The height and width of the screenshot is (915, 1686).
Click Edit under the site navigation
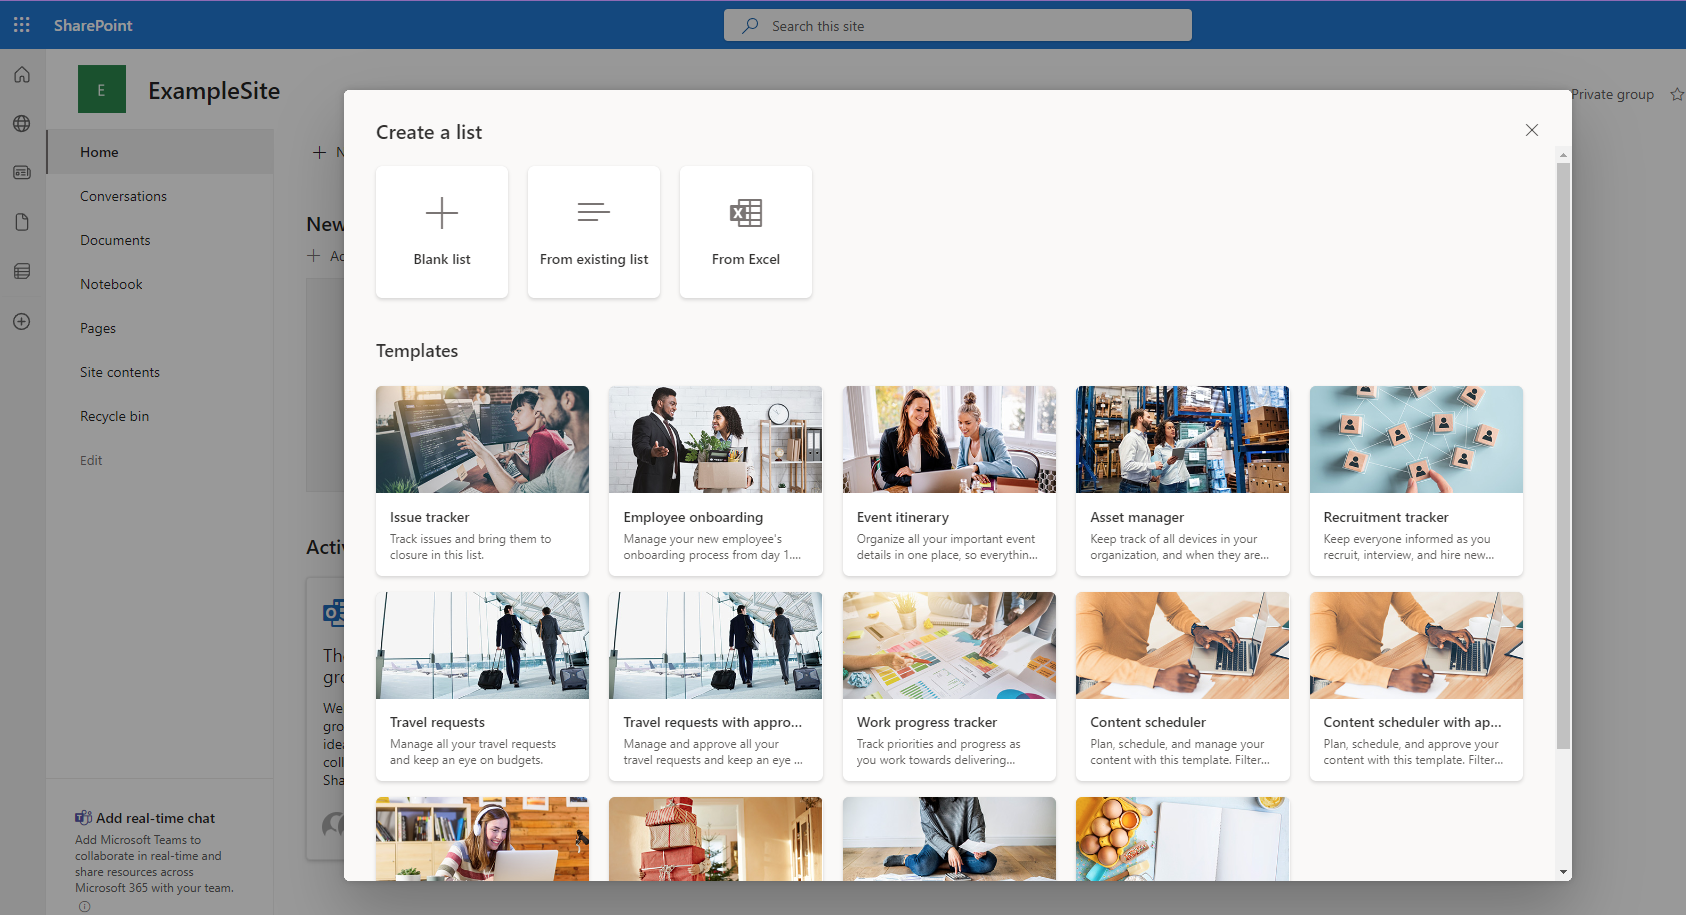90,460
